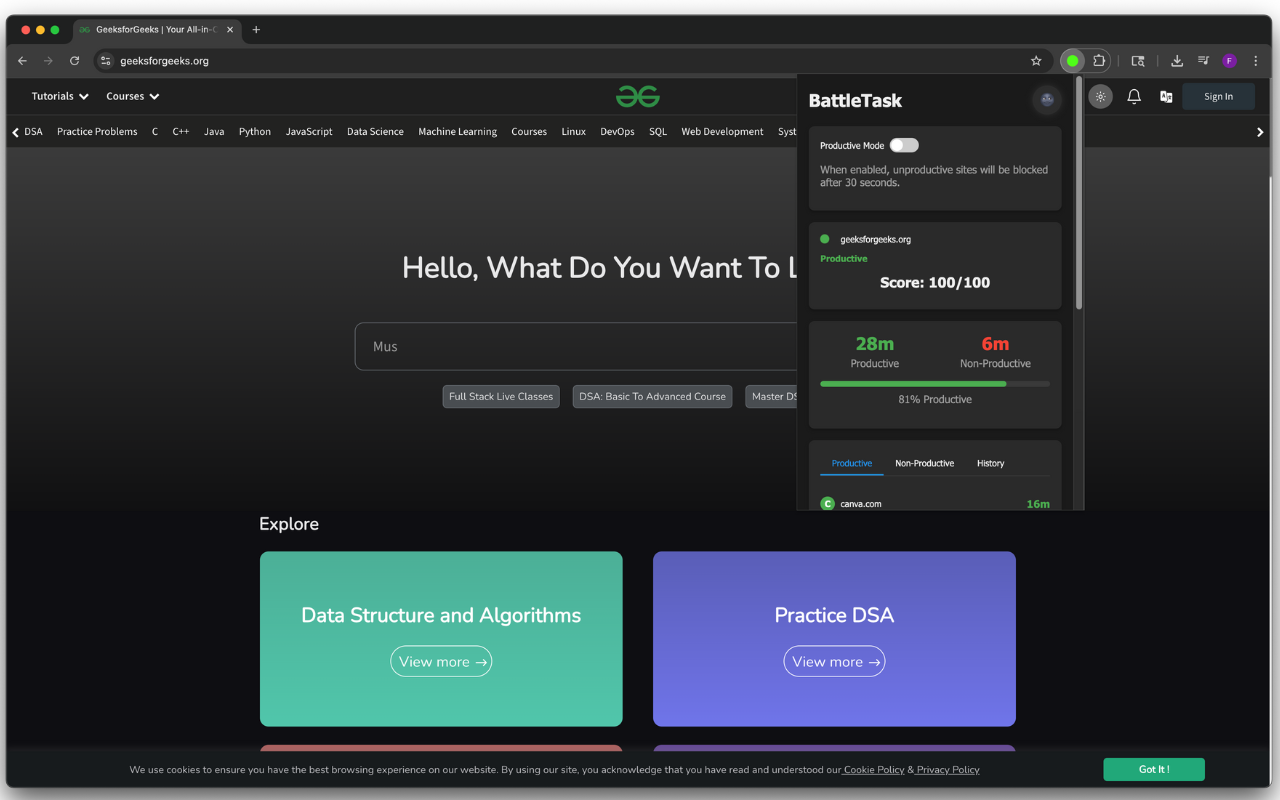Click the BattleTask avatar moon icon
Image resolution: width=1280 pixels, height=800 pixels.
1047,99
